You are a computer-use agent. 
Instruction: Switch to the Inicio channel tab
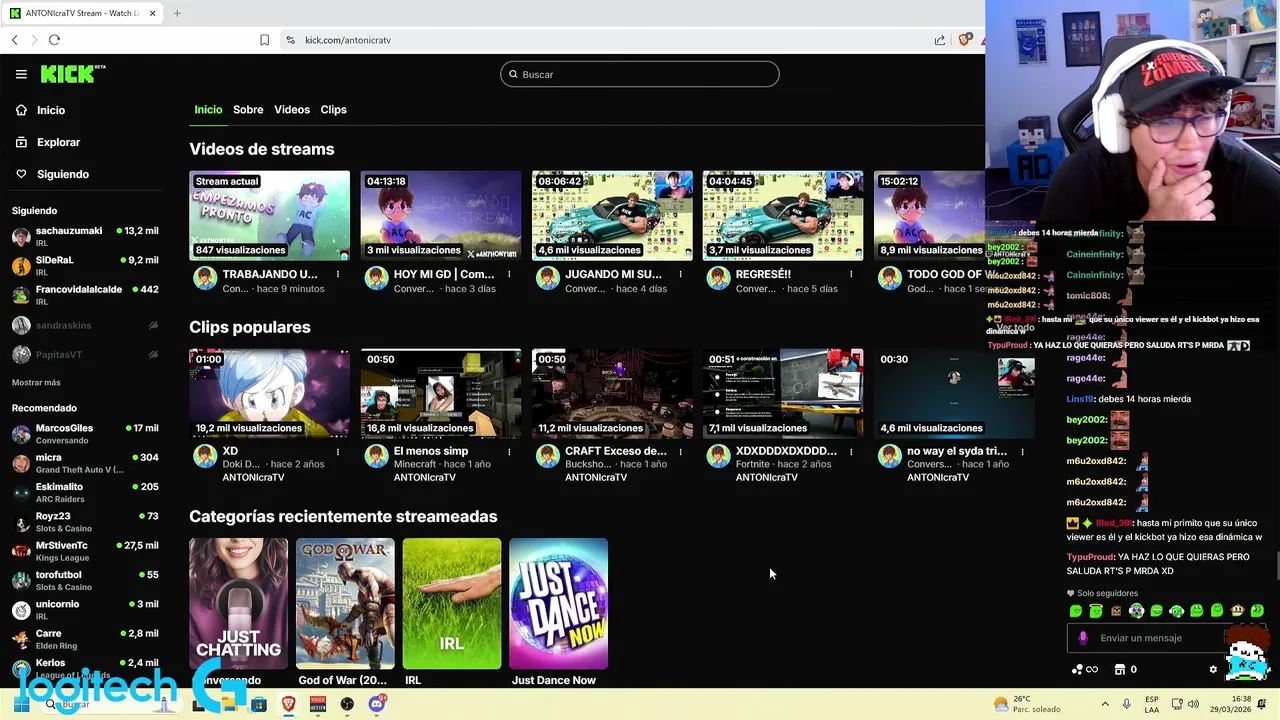click(x=208, y=110)
